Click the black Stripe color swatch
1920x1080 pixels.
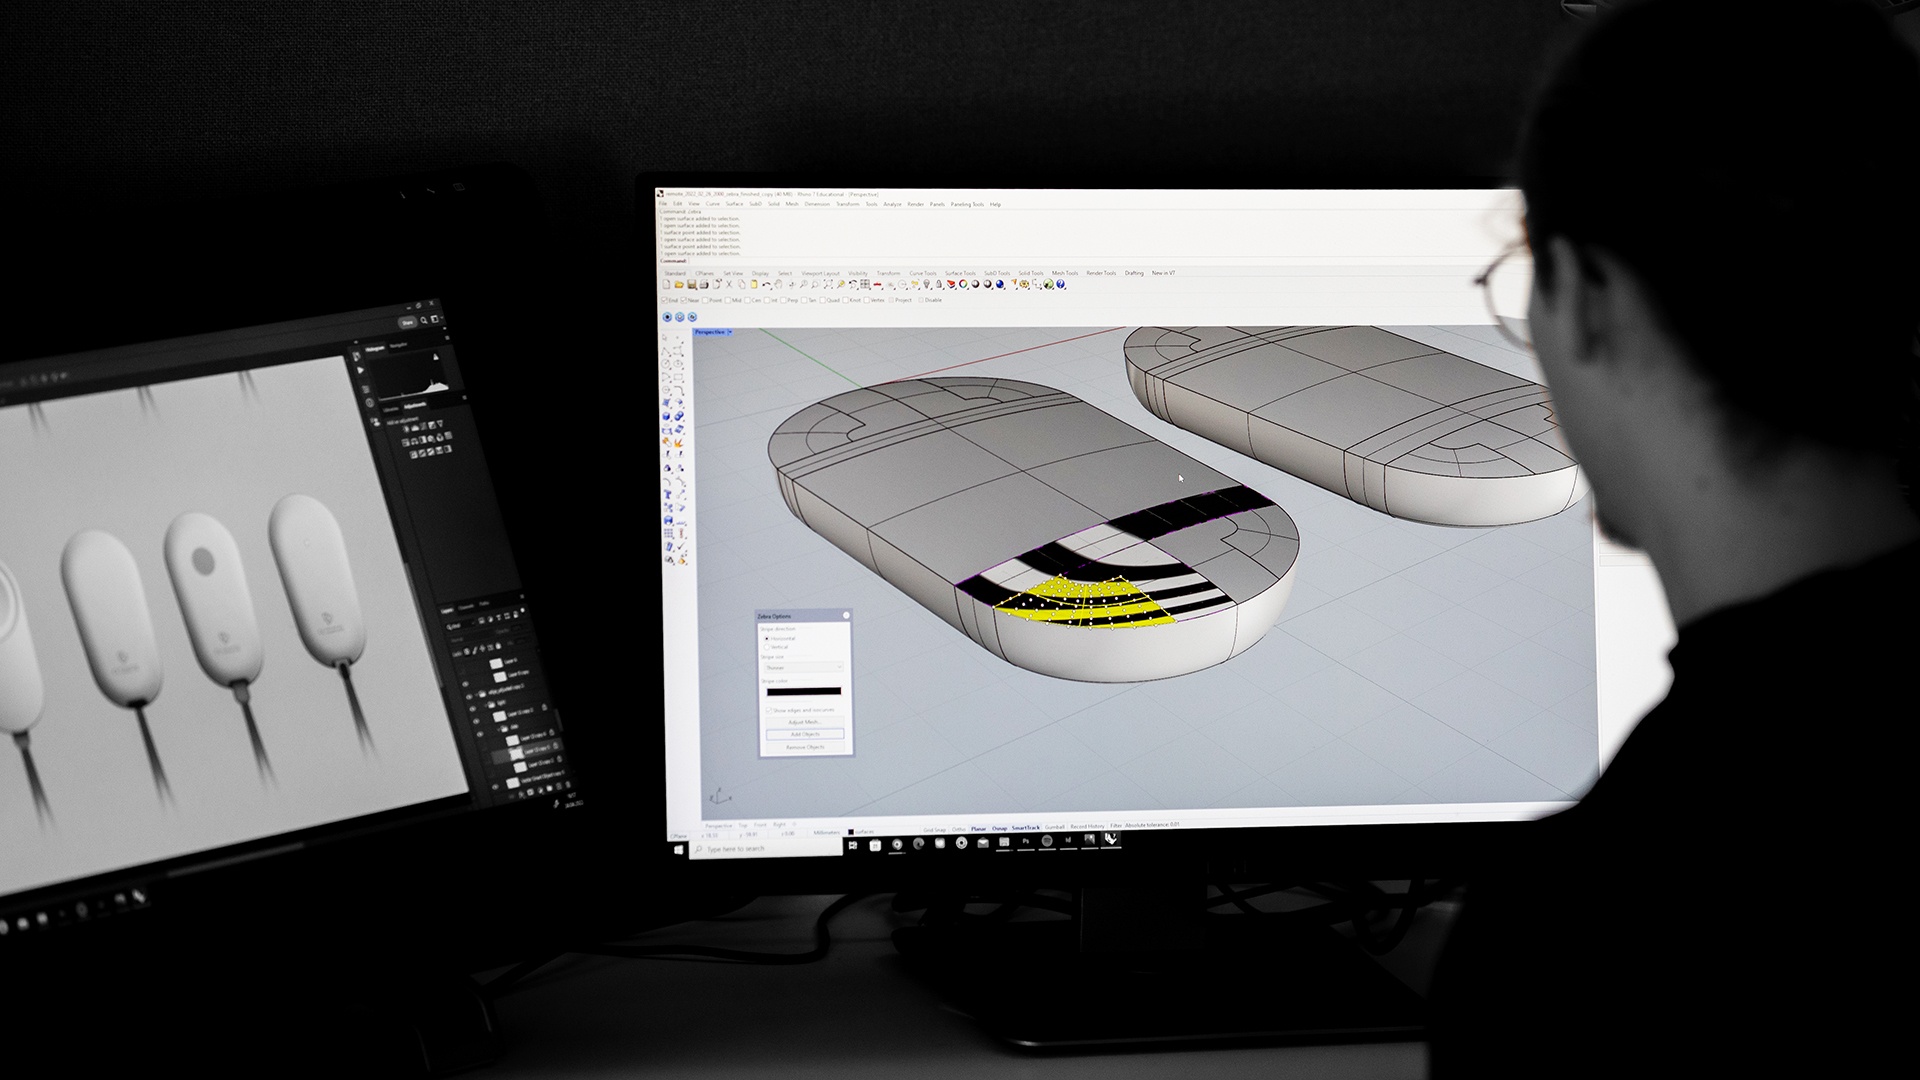(x=804, y=691)
